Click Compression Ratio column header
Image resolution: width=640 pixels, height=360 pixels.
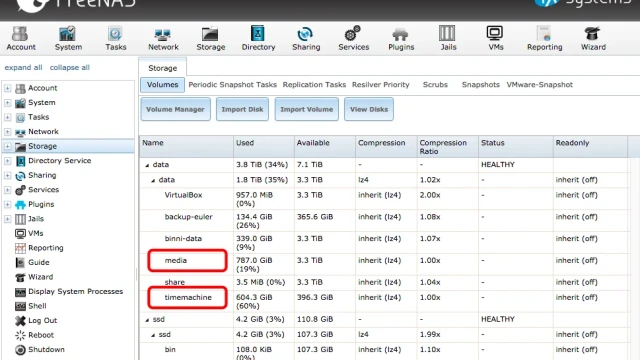click(448, 147)
